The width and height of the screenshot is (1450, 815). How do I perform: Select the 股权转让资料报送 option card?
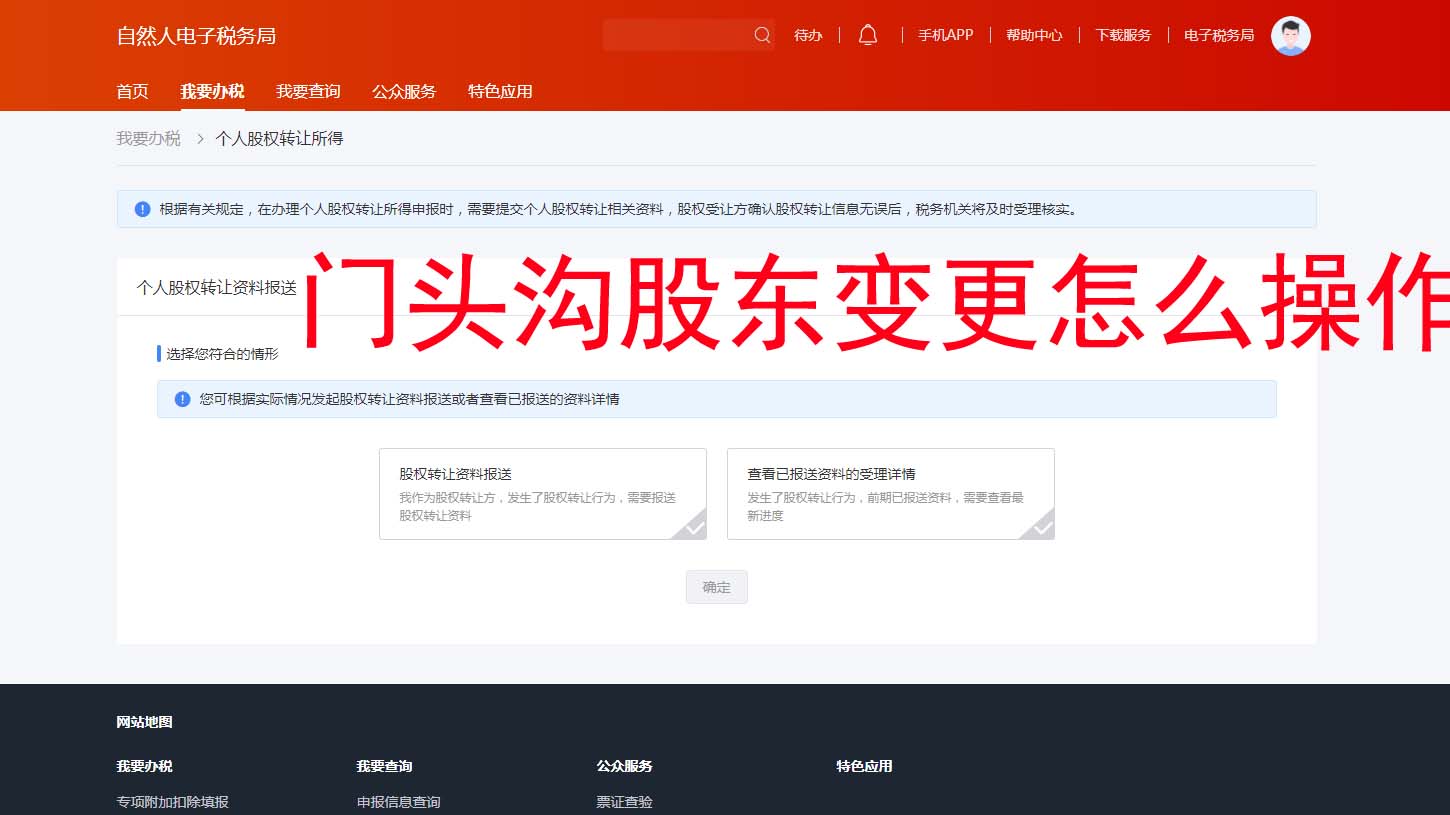pyautogui.click(x=543, y=493)
